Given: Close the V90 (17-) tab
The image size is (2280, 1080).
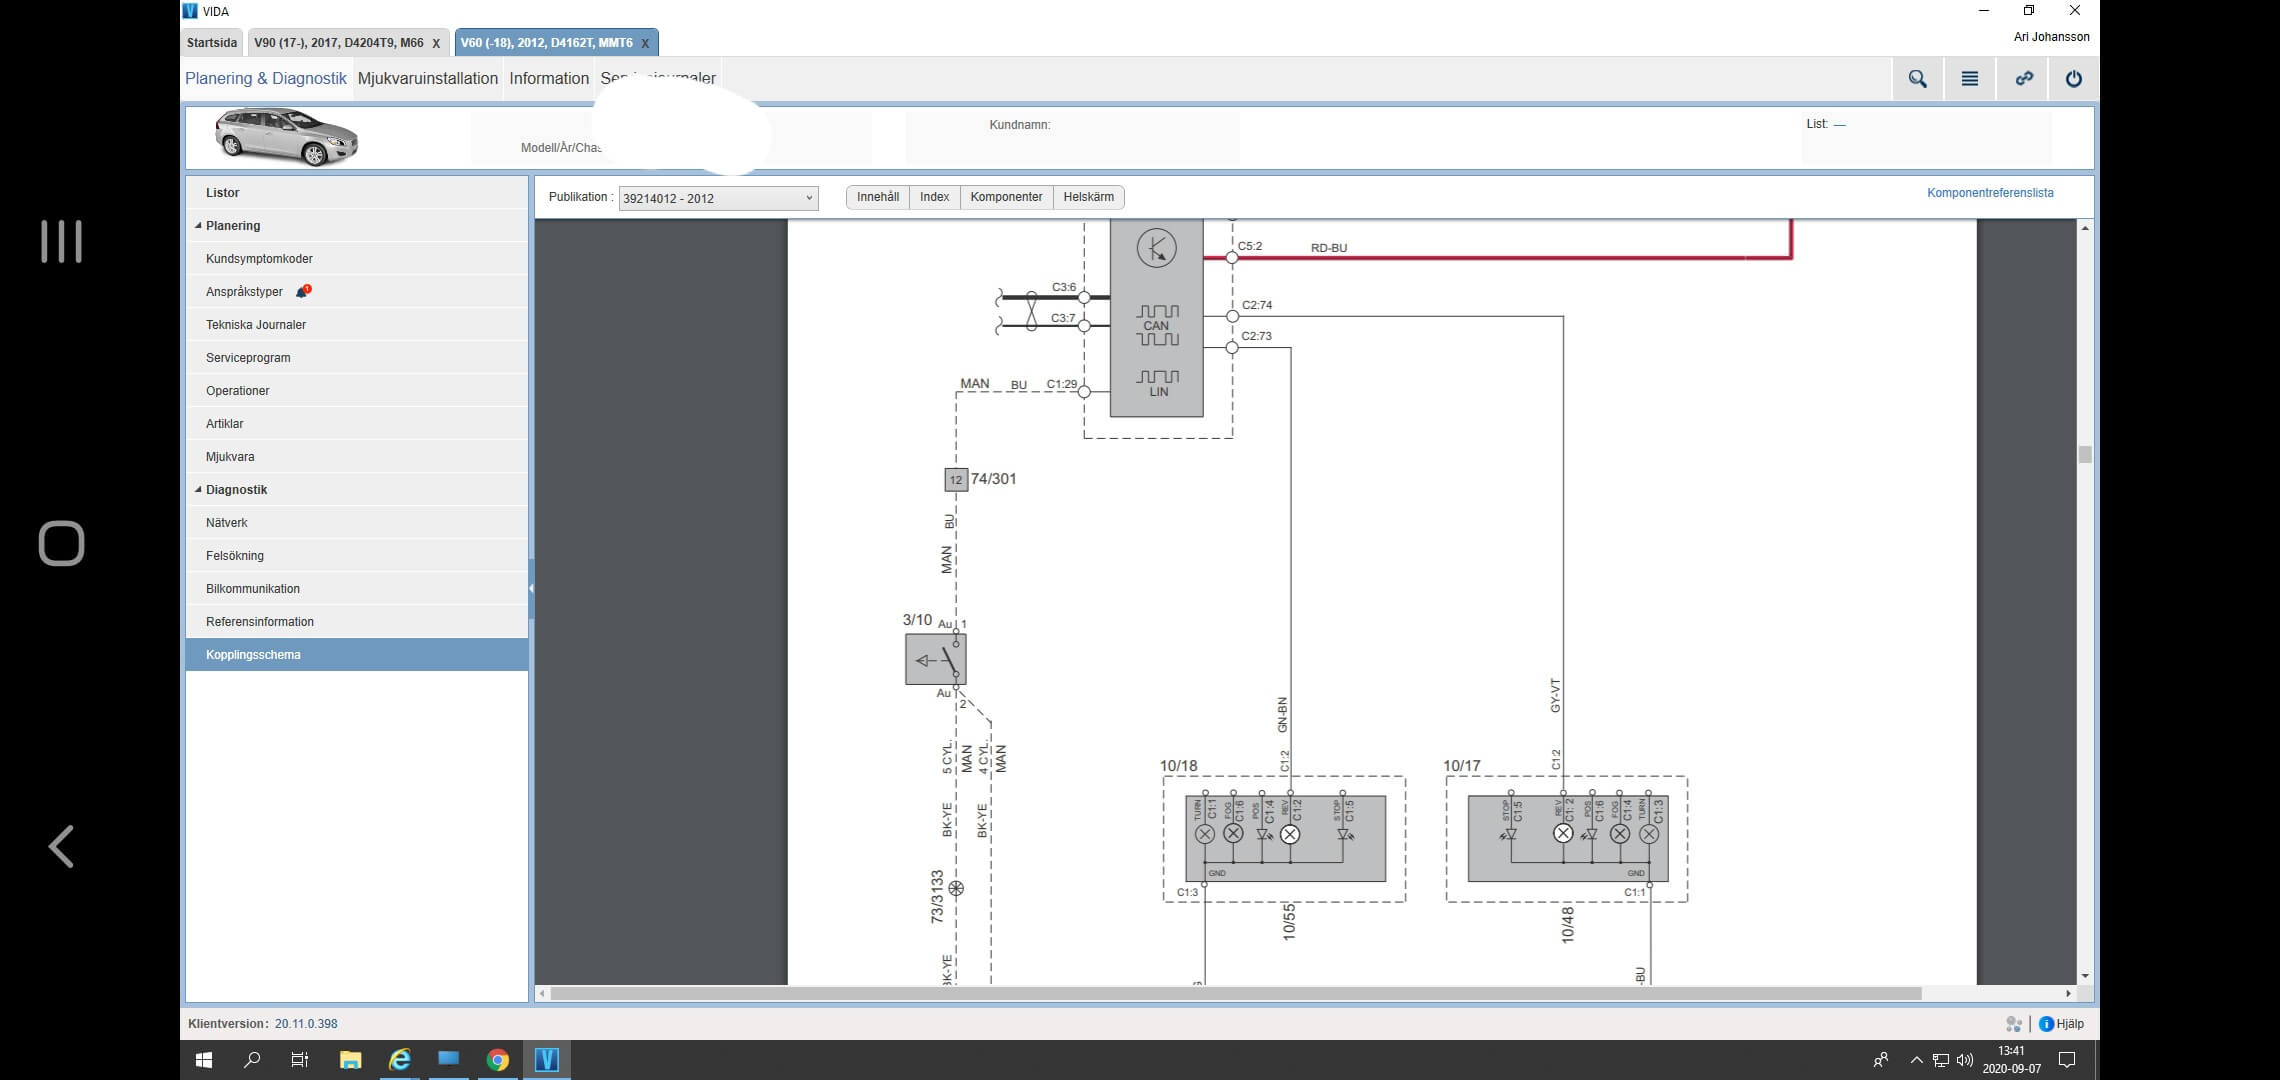Looking at the screenshot, I should 436,43.
